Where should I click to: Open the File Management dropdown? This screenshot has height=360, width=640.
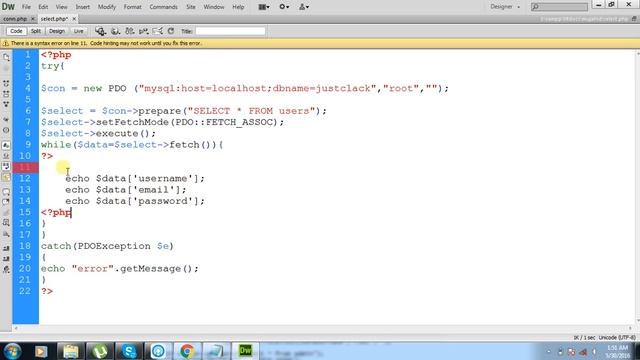(130, 31)
